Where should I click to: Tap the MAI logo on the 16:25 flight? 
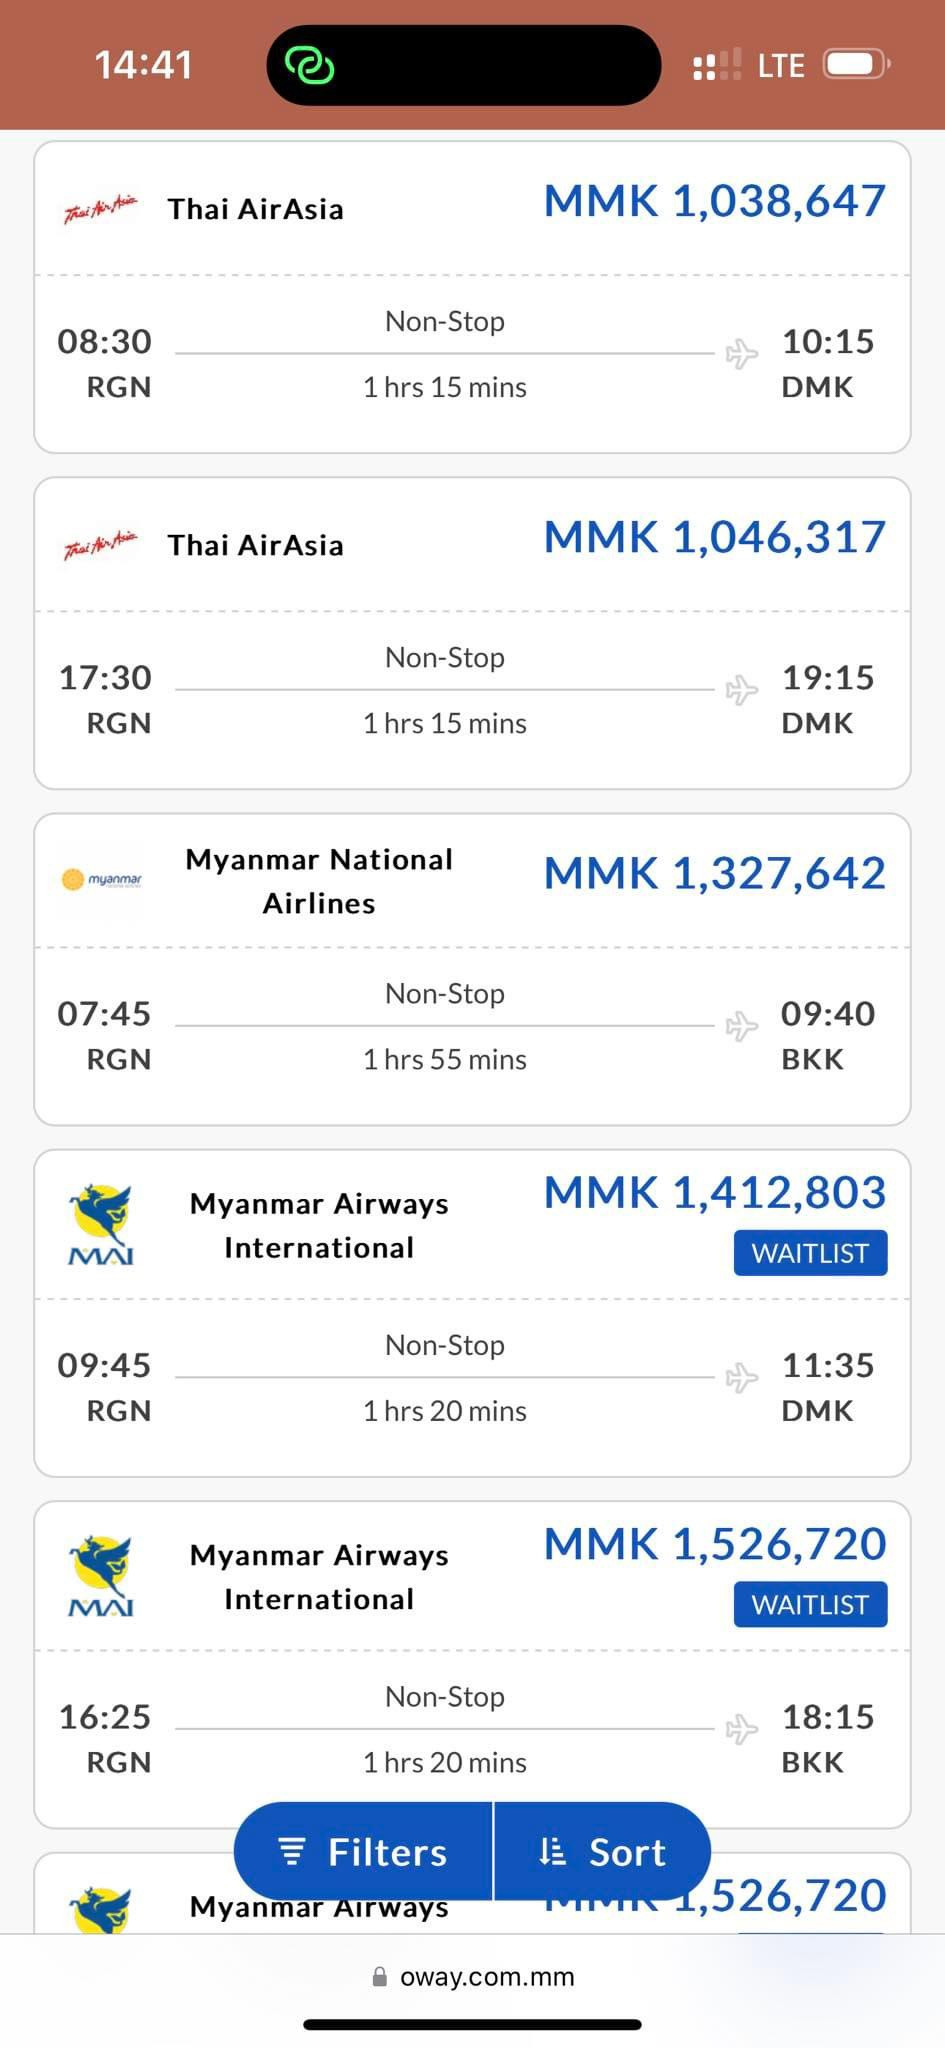tap(101, 1576)
